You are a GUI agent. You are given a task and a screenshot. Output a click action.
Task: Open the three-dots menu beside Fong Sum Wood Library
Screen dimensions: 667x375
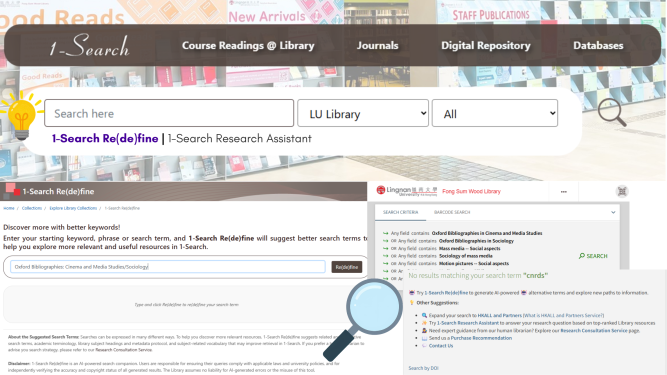[564, 192]
